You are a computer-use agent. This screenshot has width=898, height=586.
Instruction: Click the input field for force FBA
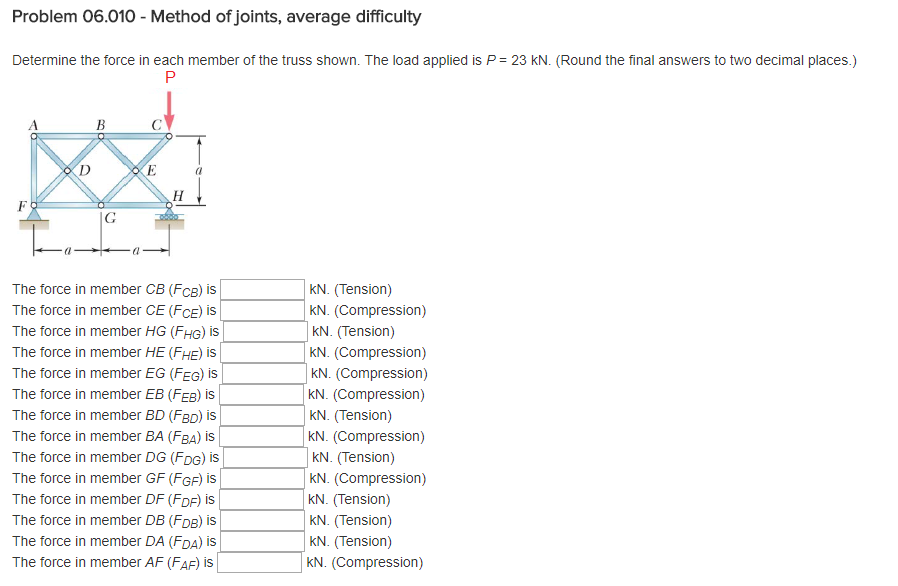[x=261, y=436]
